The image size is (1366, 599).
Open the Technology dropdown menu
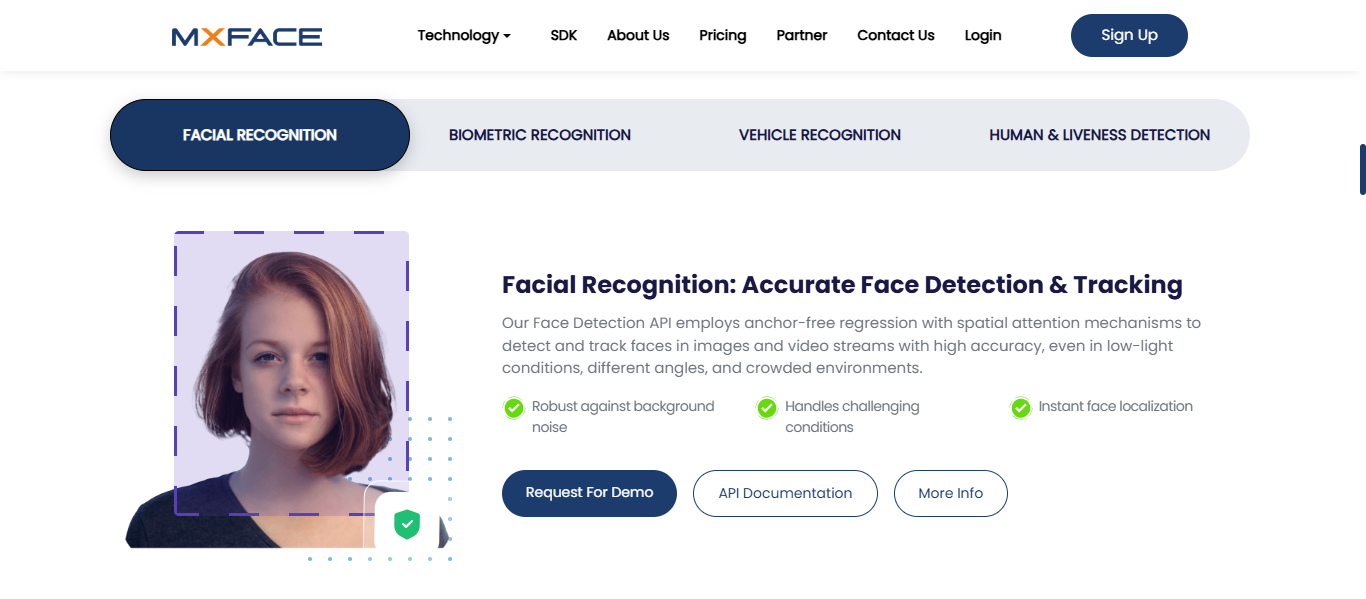click(x=459, y=35)
